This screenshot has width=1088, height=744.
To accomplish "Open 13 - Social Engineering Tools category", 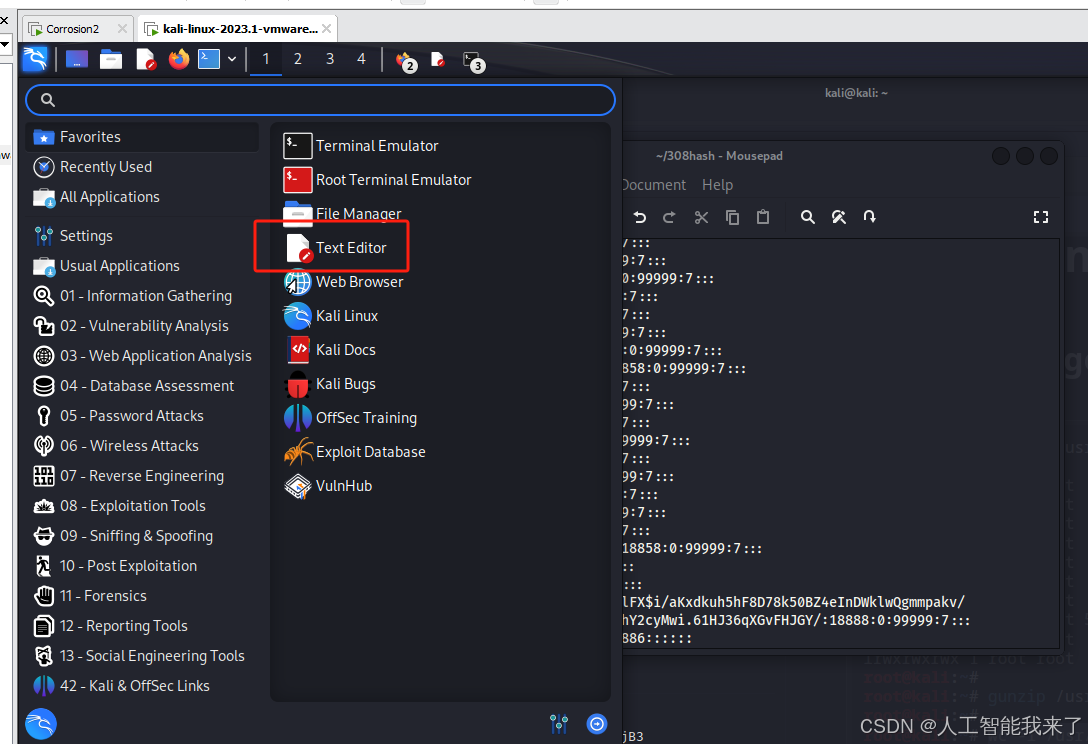I will pyautogui.click(x=142, y=656).
